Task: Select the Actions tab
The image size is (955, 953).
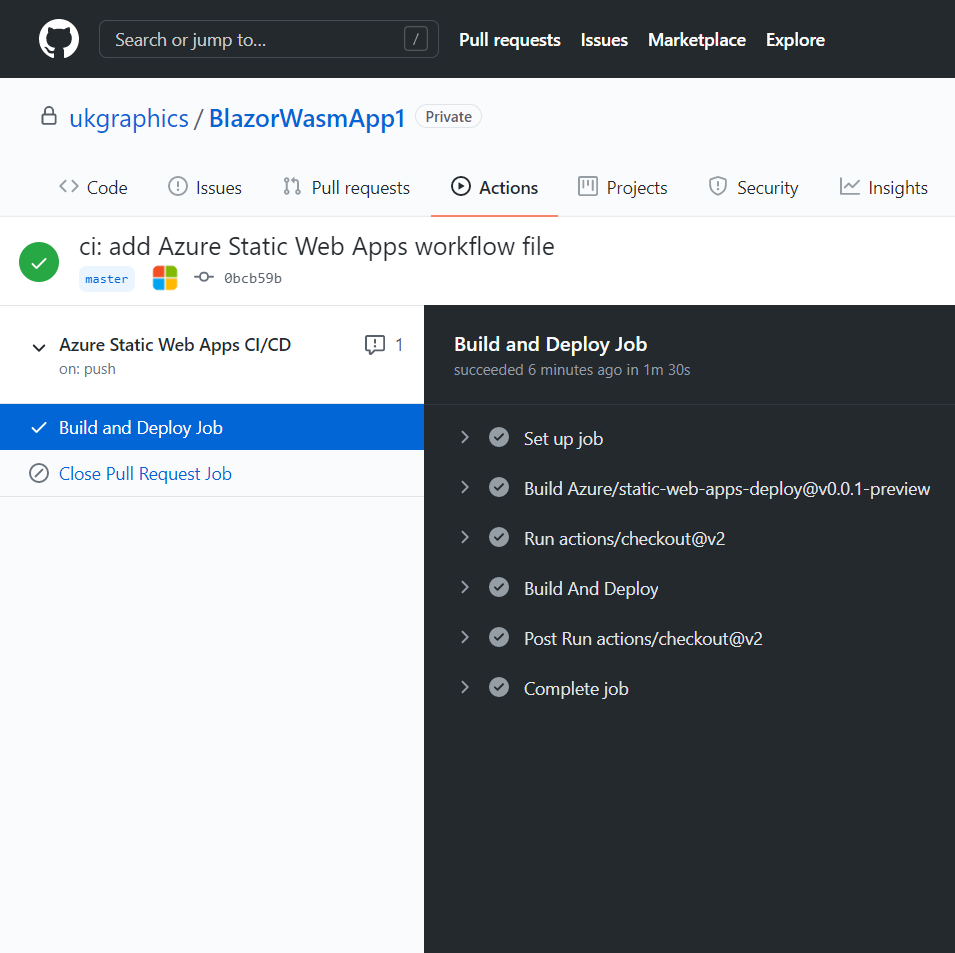Action: tap(494, 187)
